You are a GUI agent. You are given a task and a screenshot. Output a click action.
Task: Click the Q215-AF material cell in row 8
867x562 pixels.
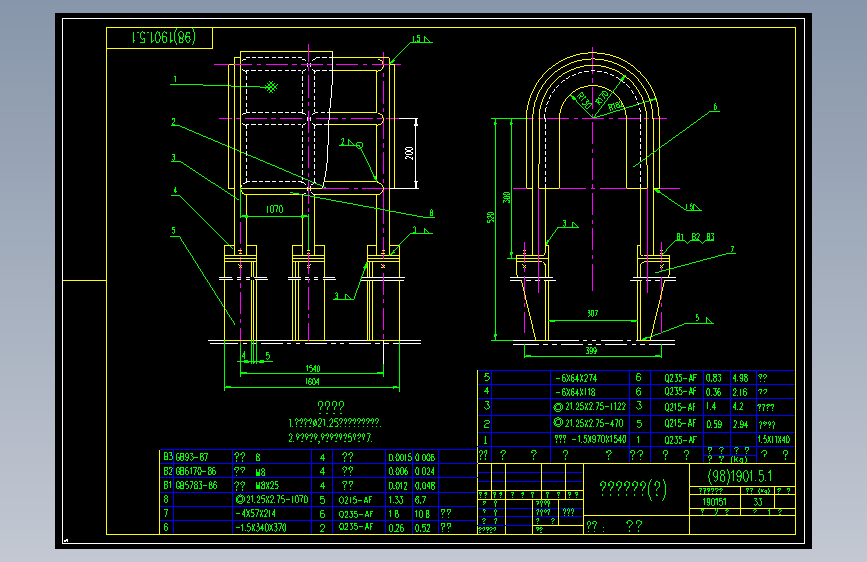point(356,499)
